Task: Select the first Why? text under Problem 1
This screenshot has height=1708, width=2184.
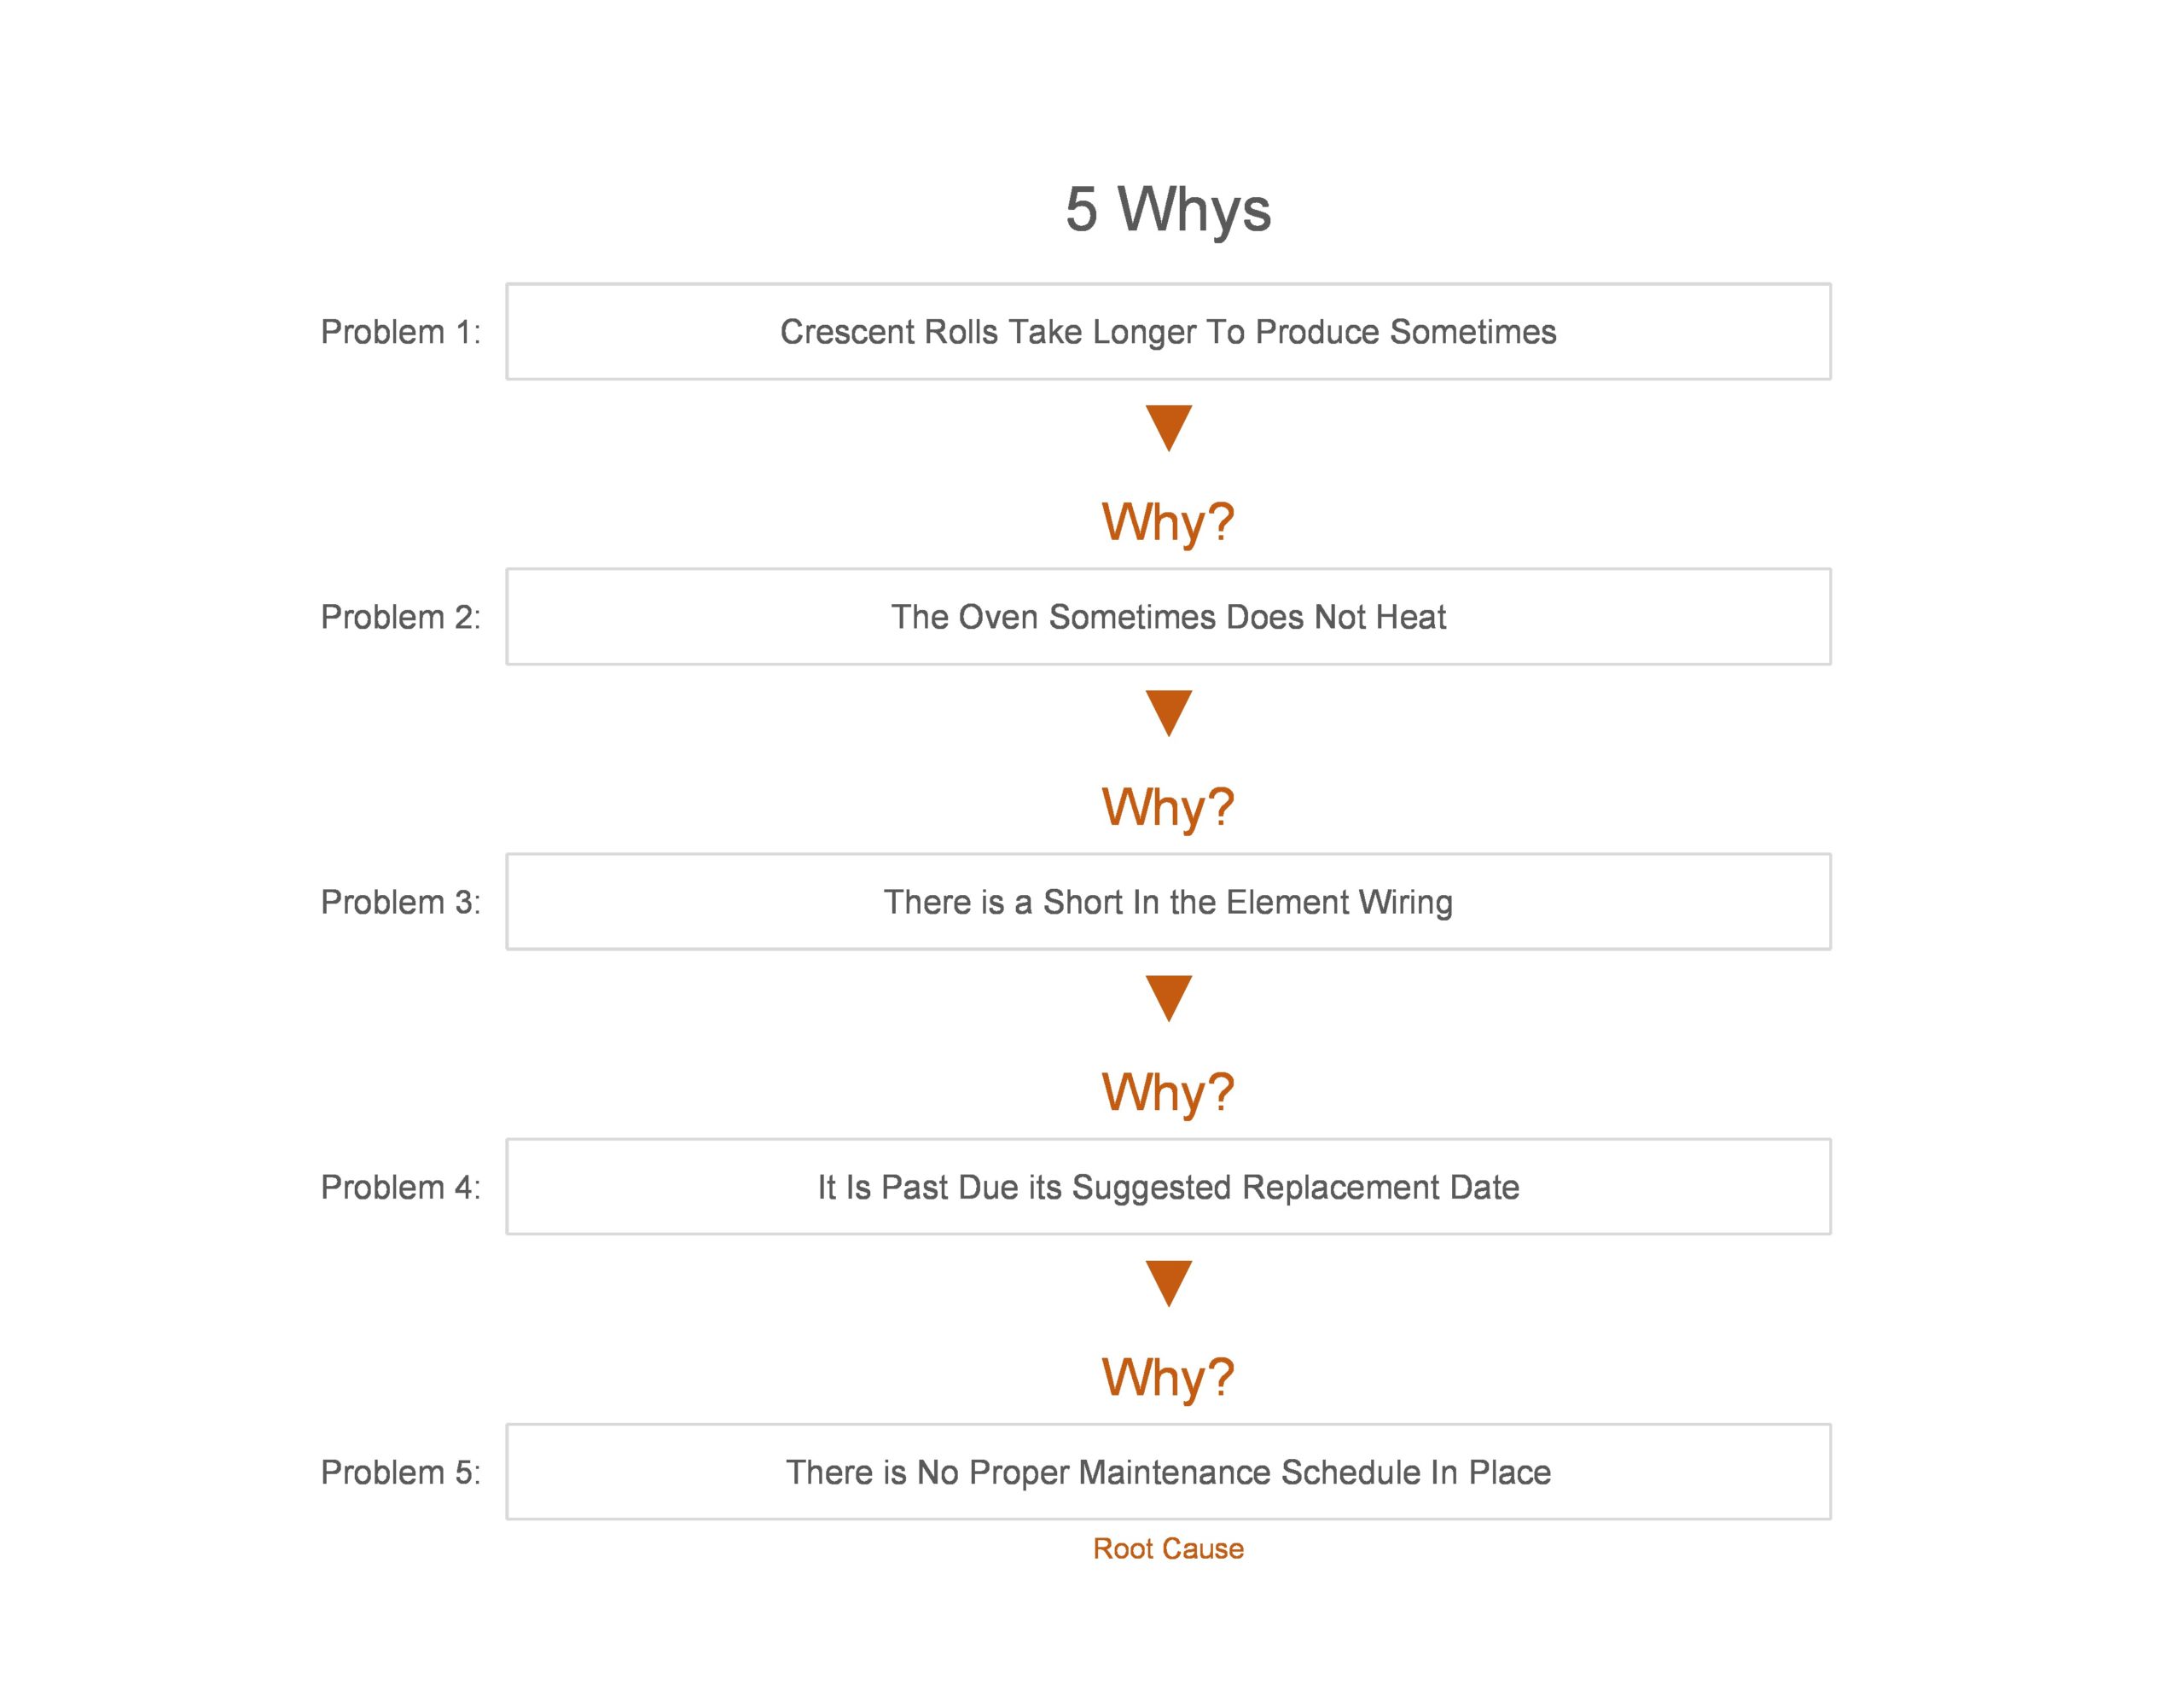Action: click(1168, 523)
